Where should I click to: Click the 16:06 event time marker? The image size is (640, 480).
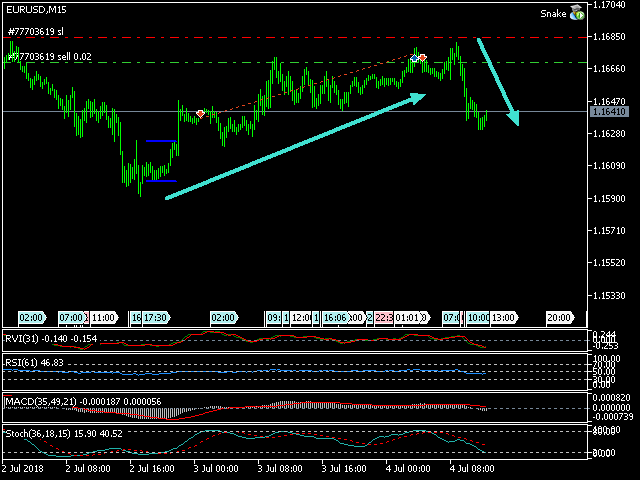[x=336, y=318]
